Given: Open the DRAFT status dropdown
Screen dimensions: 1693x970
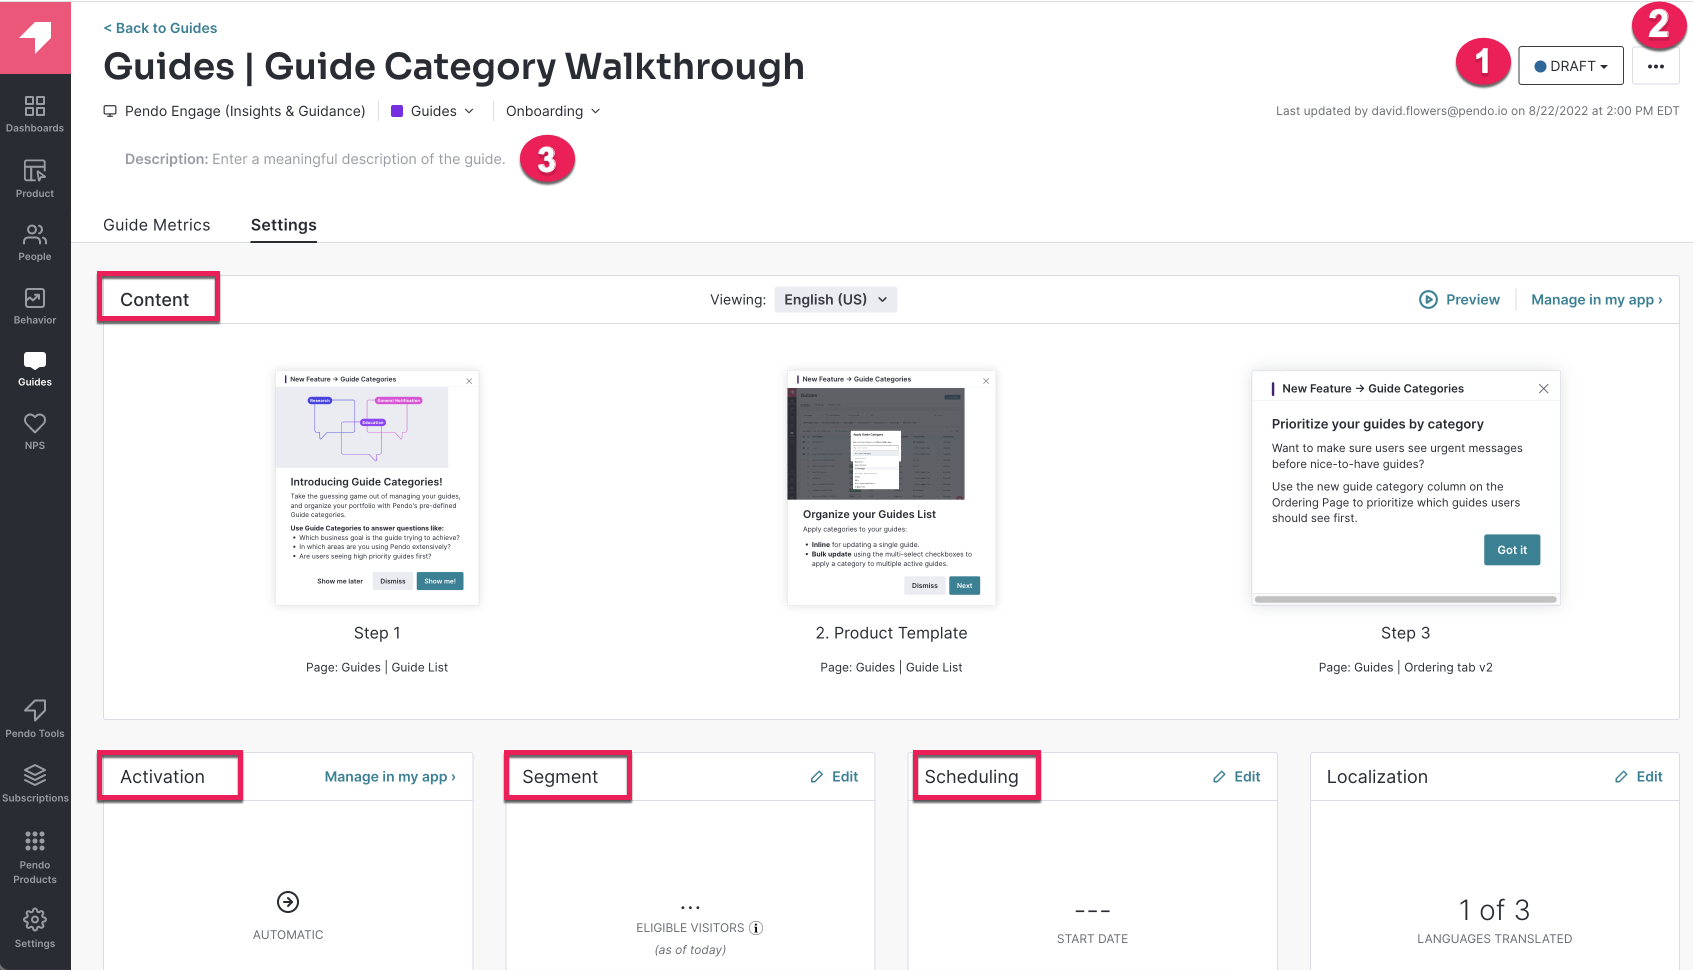Looking at the screenshot, I should (1570, 66).
